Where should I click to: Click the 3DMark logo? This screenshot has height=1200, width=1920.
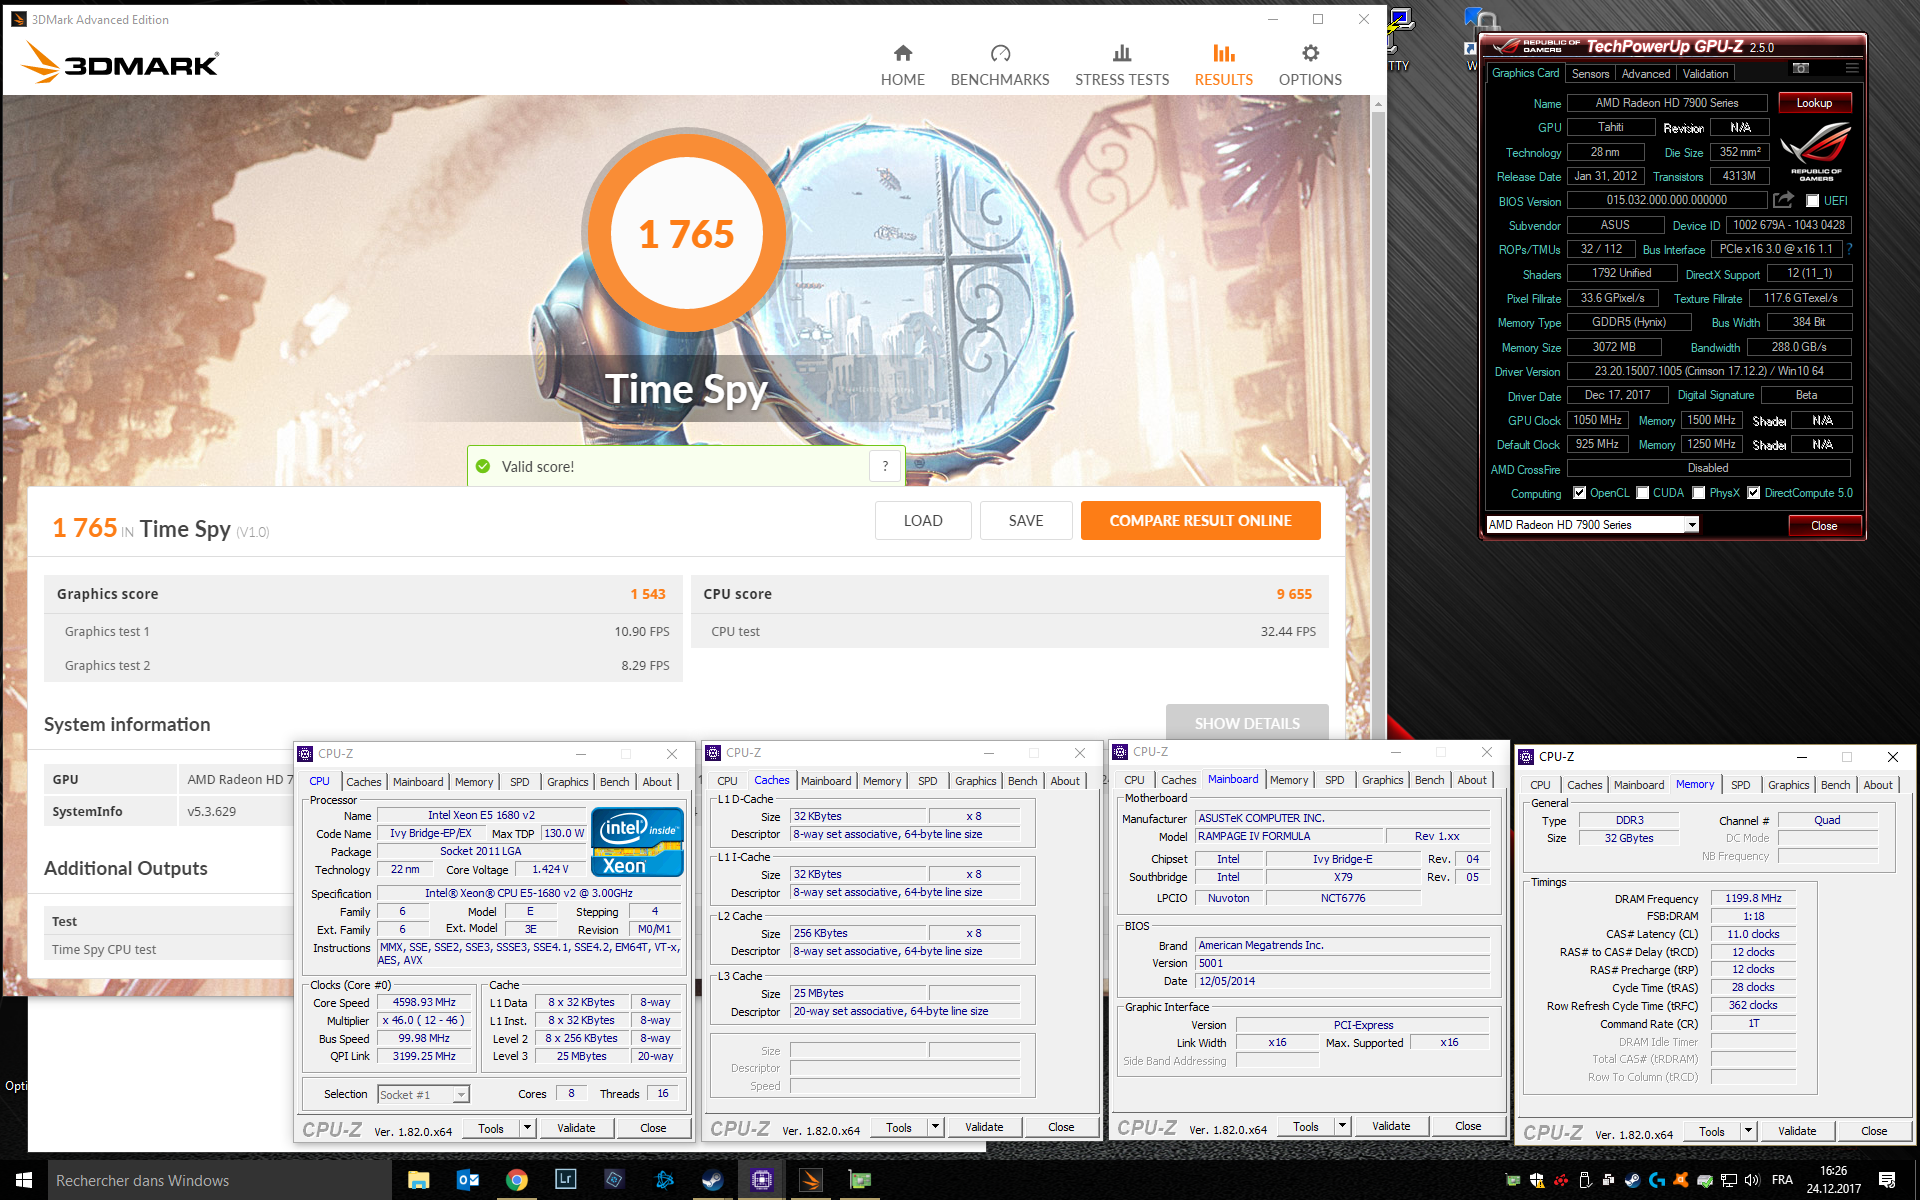point(120,63)
